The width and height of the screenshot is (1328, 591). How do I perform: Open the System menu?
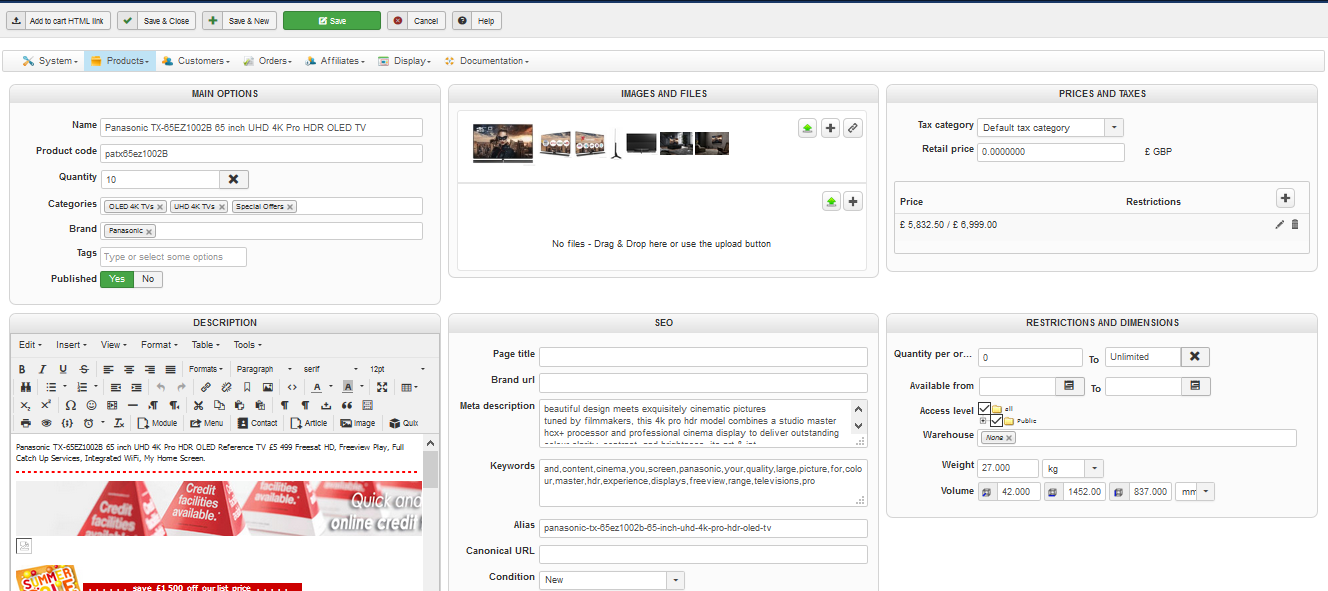coord(49,61)
